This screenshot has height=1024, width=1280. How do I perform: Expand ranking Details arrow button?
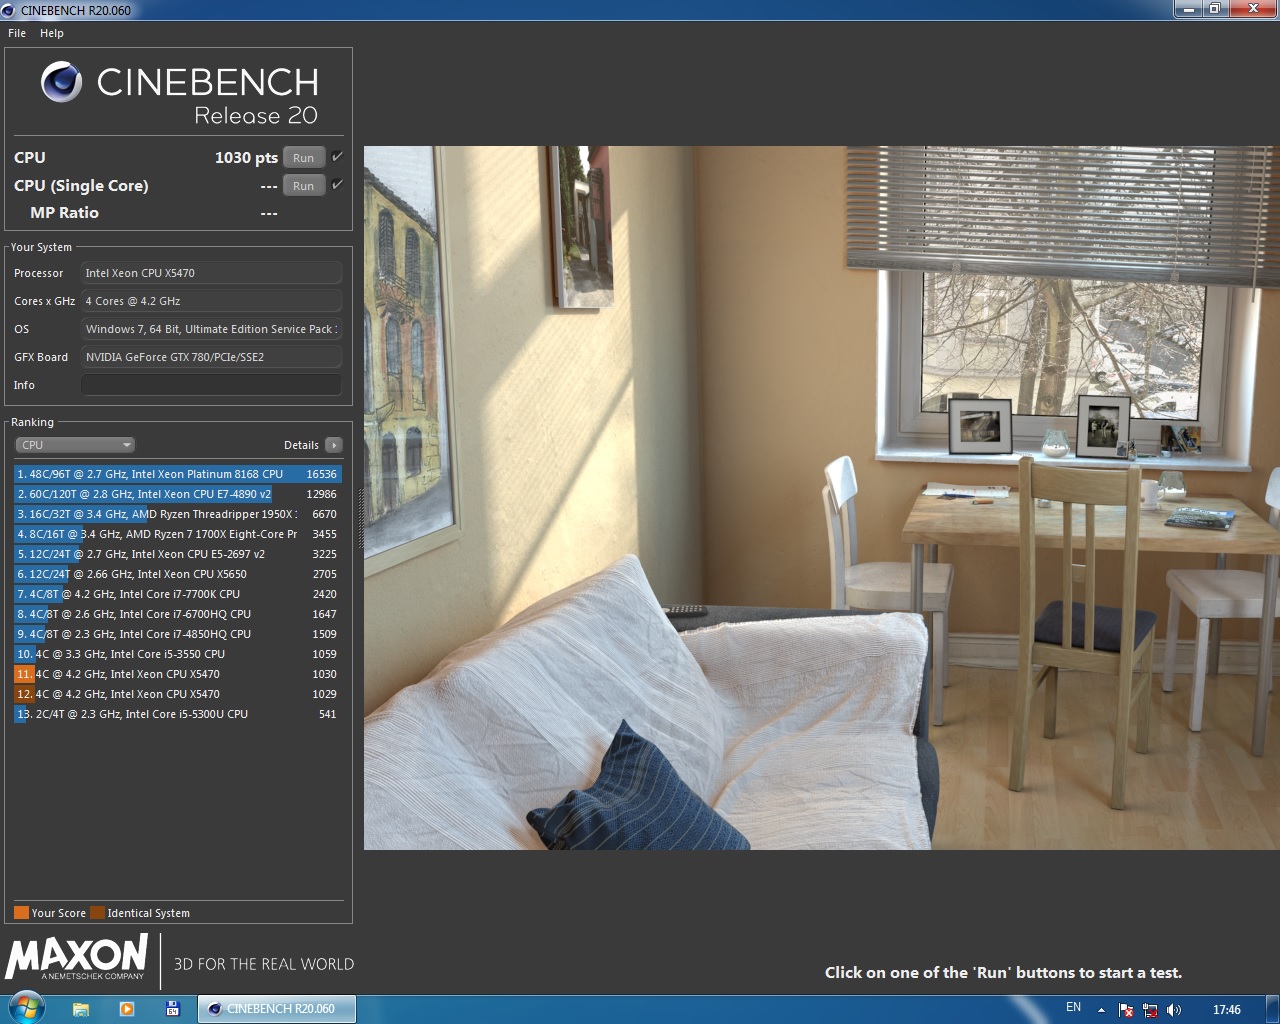pos(334,445)
